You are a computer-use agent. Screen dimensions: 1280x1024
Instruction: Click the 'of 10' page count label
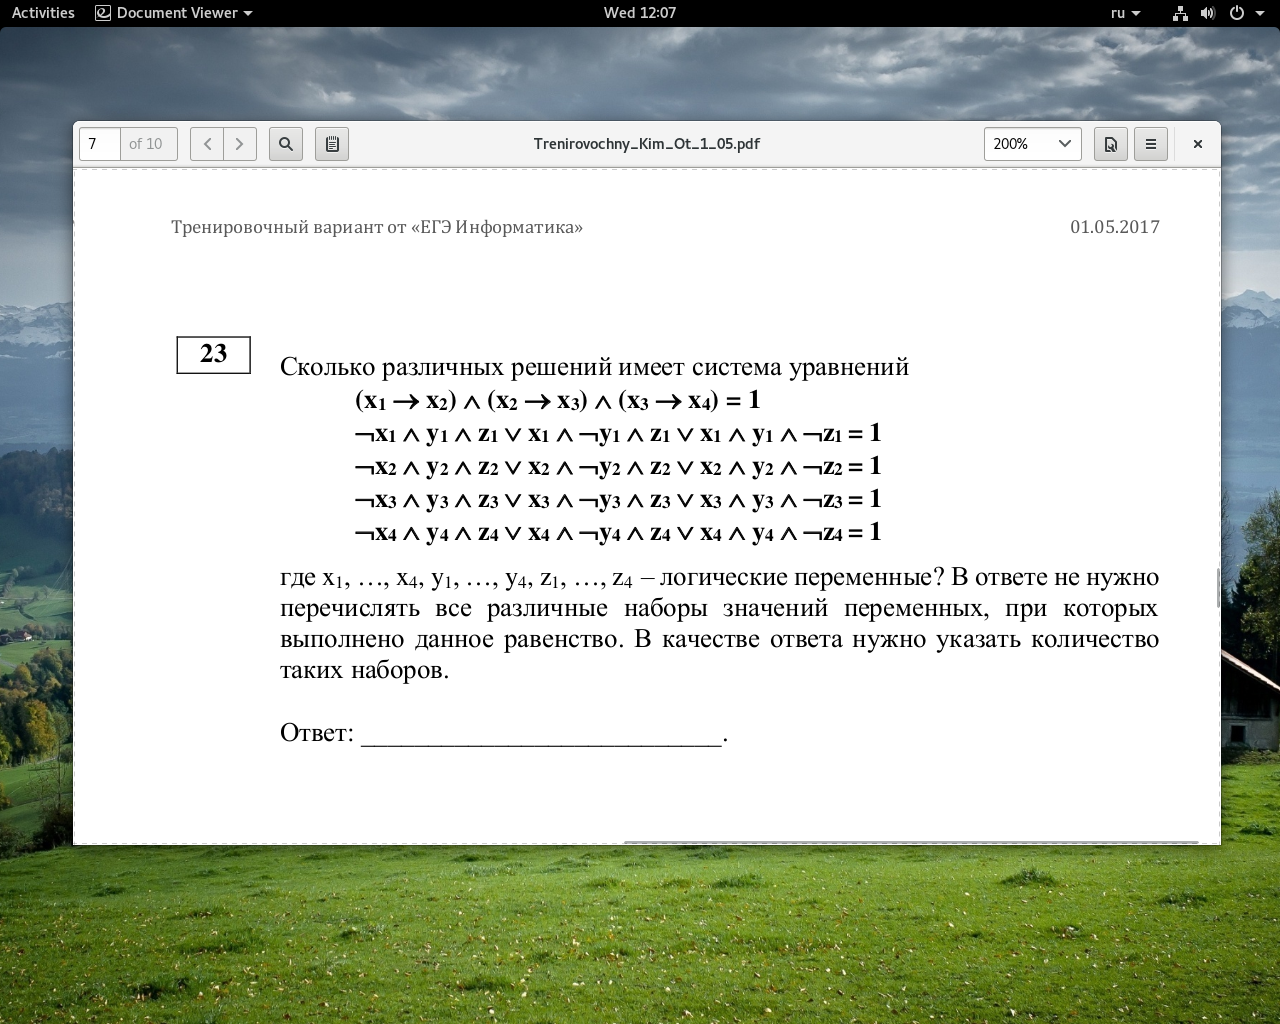point(146,144)
